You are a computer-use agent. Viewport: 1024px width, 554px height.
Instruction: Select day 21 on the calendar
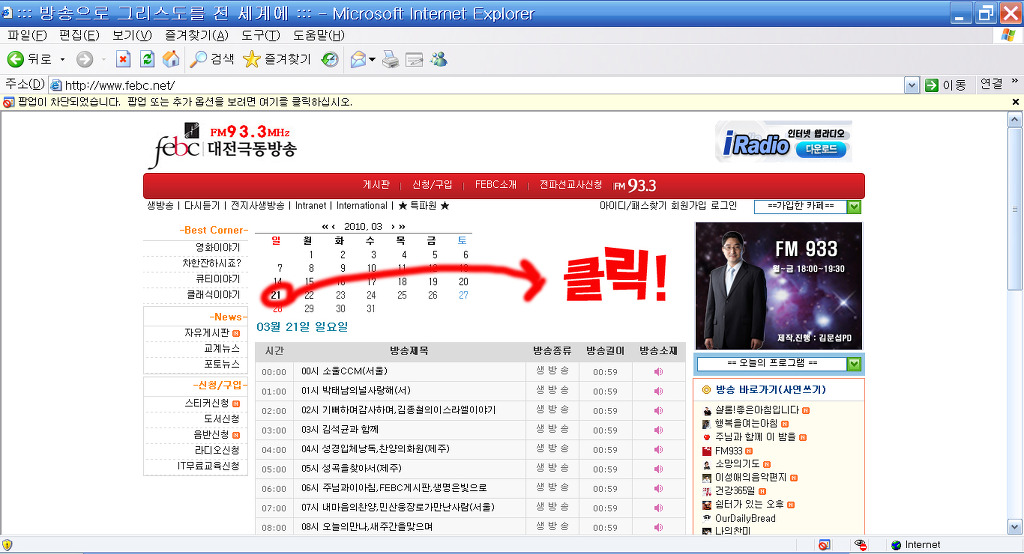(277, 295)
